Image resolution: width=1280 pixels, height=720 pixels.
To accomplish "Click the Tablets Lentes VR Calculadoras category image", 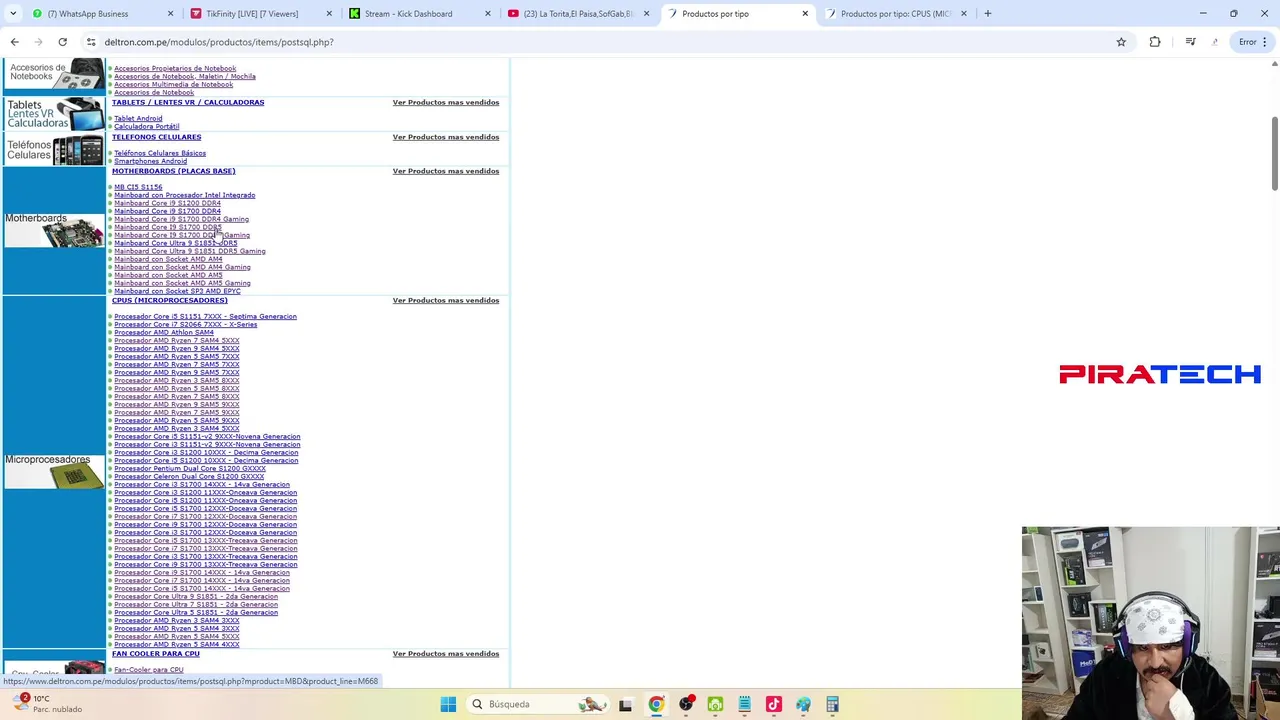I will [x=54, y=114].
